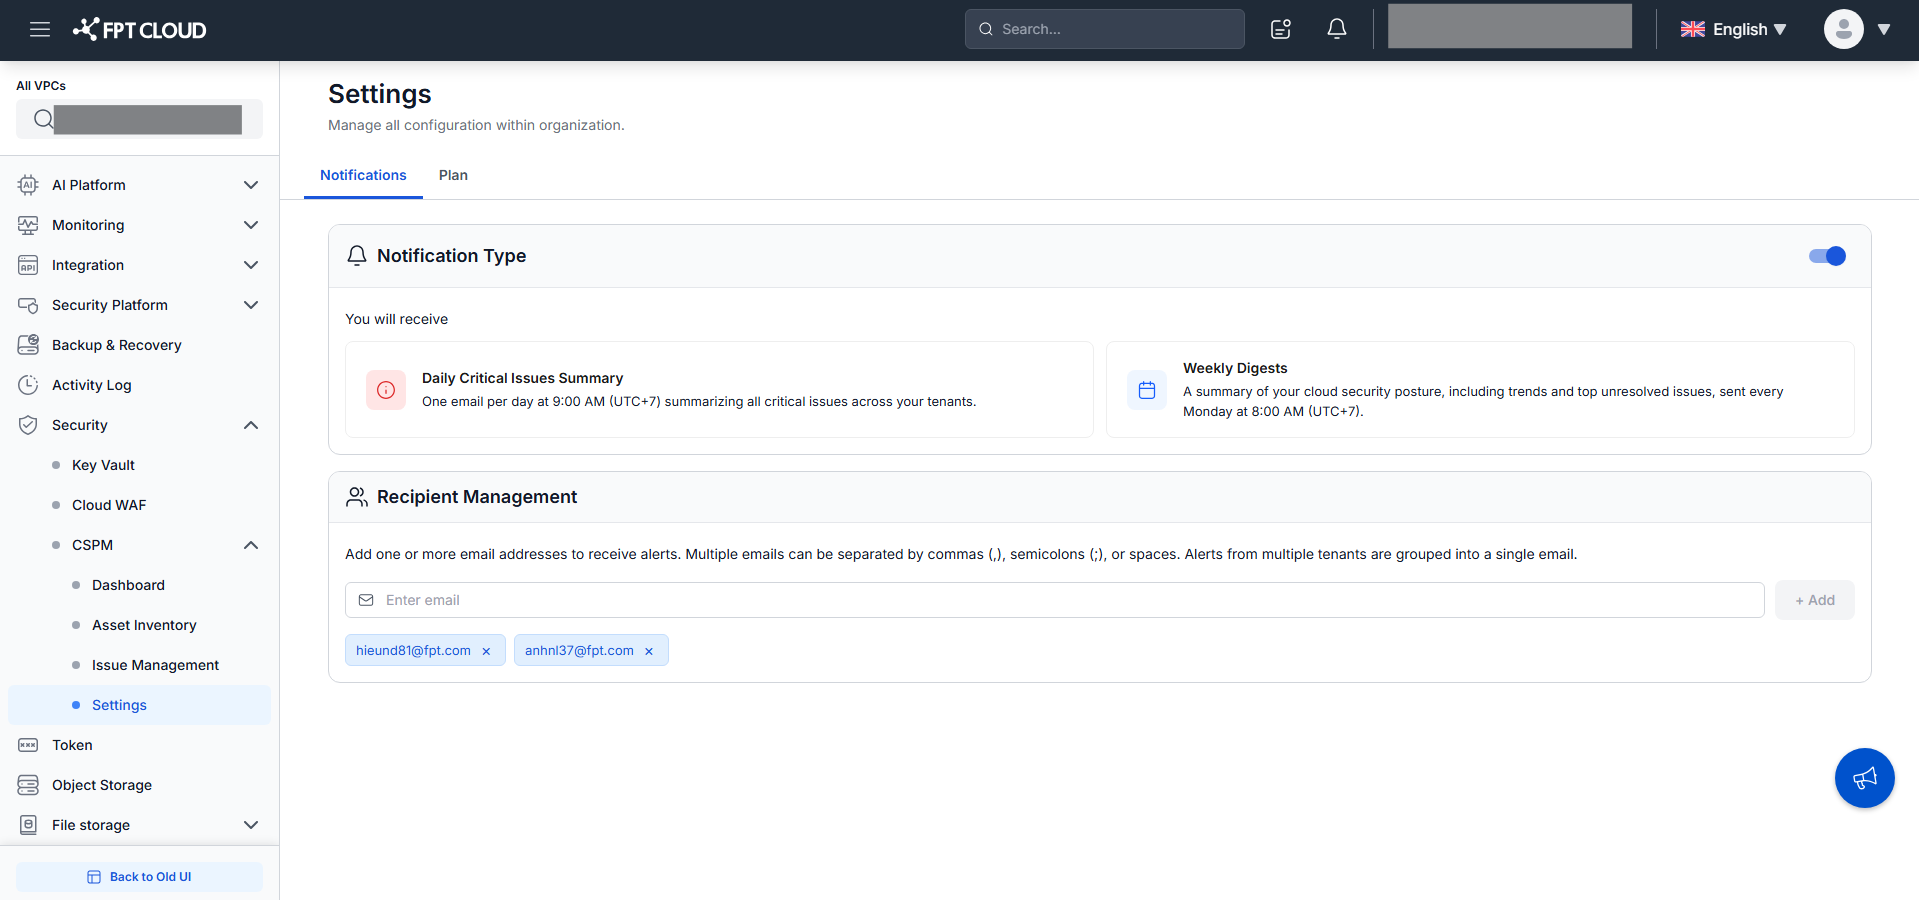Open the CSPM Dashboard page
Screen dimensions: 1919x900
(x=128, y=585)
